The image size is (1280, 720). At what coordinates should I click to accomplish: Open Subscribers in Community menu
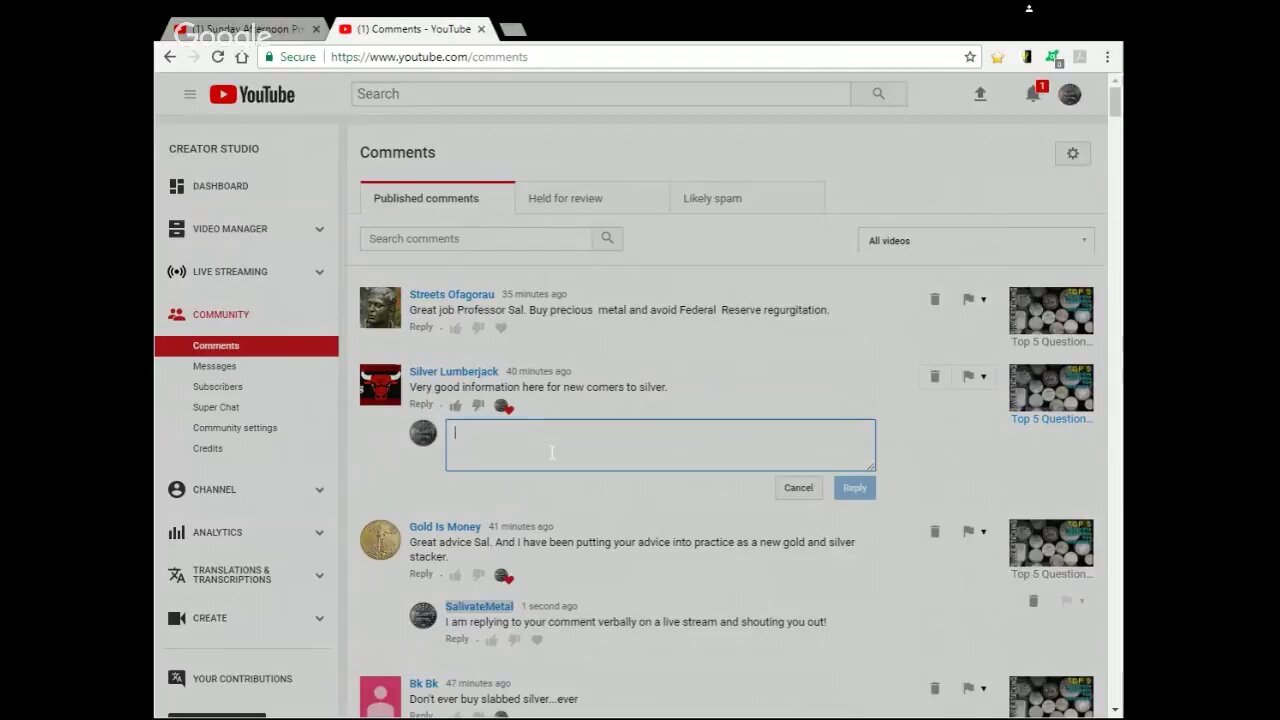217,387
